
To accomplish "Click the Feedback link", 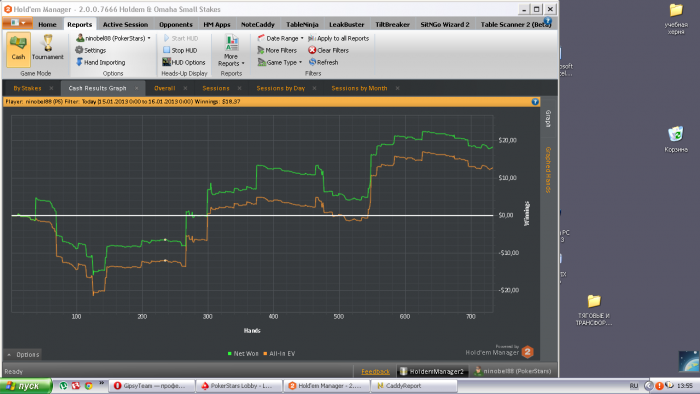I will point(375,371).
